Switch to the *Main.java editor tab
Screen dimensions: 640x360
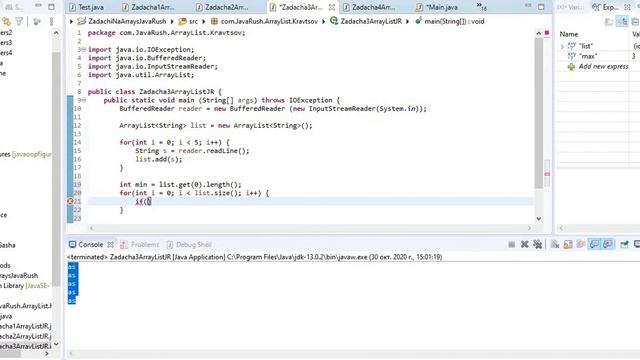pos(437,7)
